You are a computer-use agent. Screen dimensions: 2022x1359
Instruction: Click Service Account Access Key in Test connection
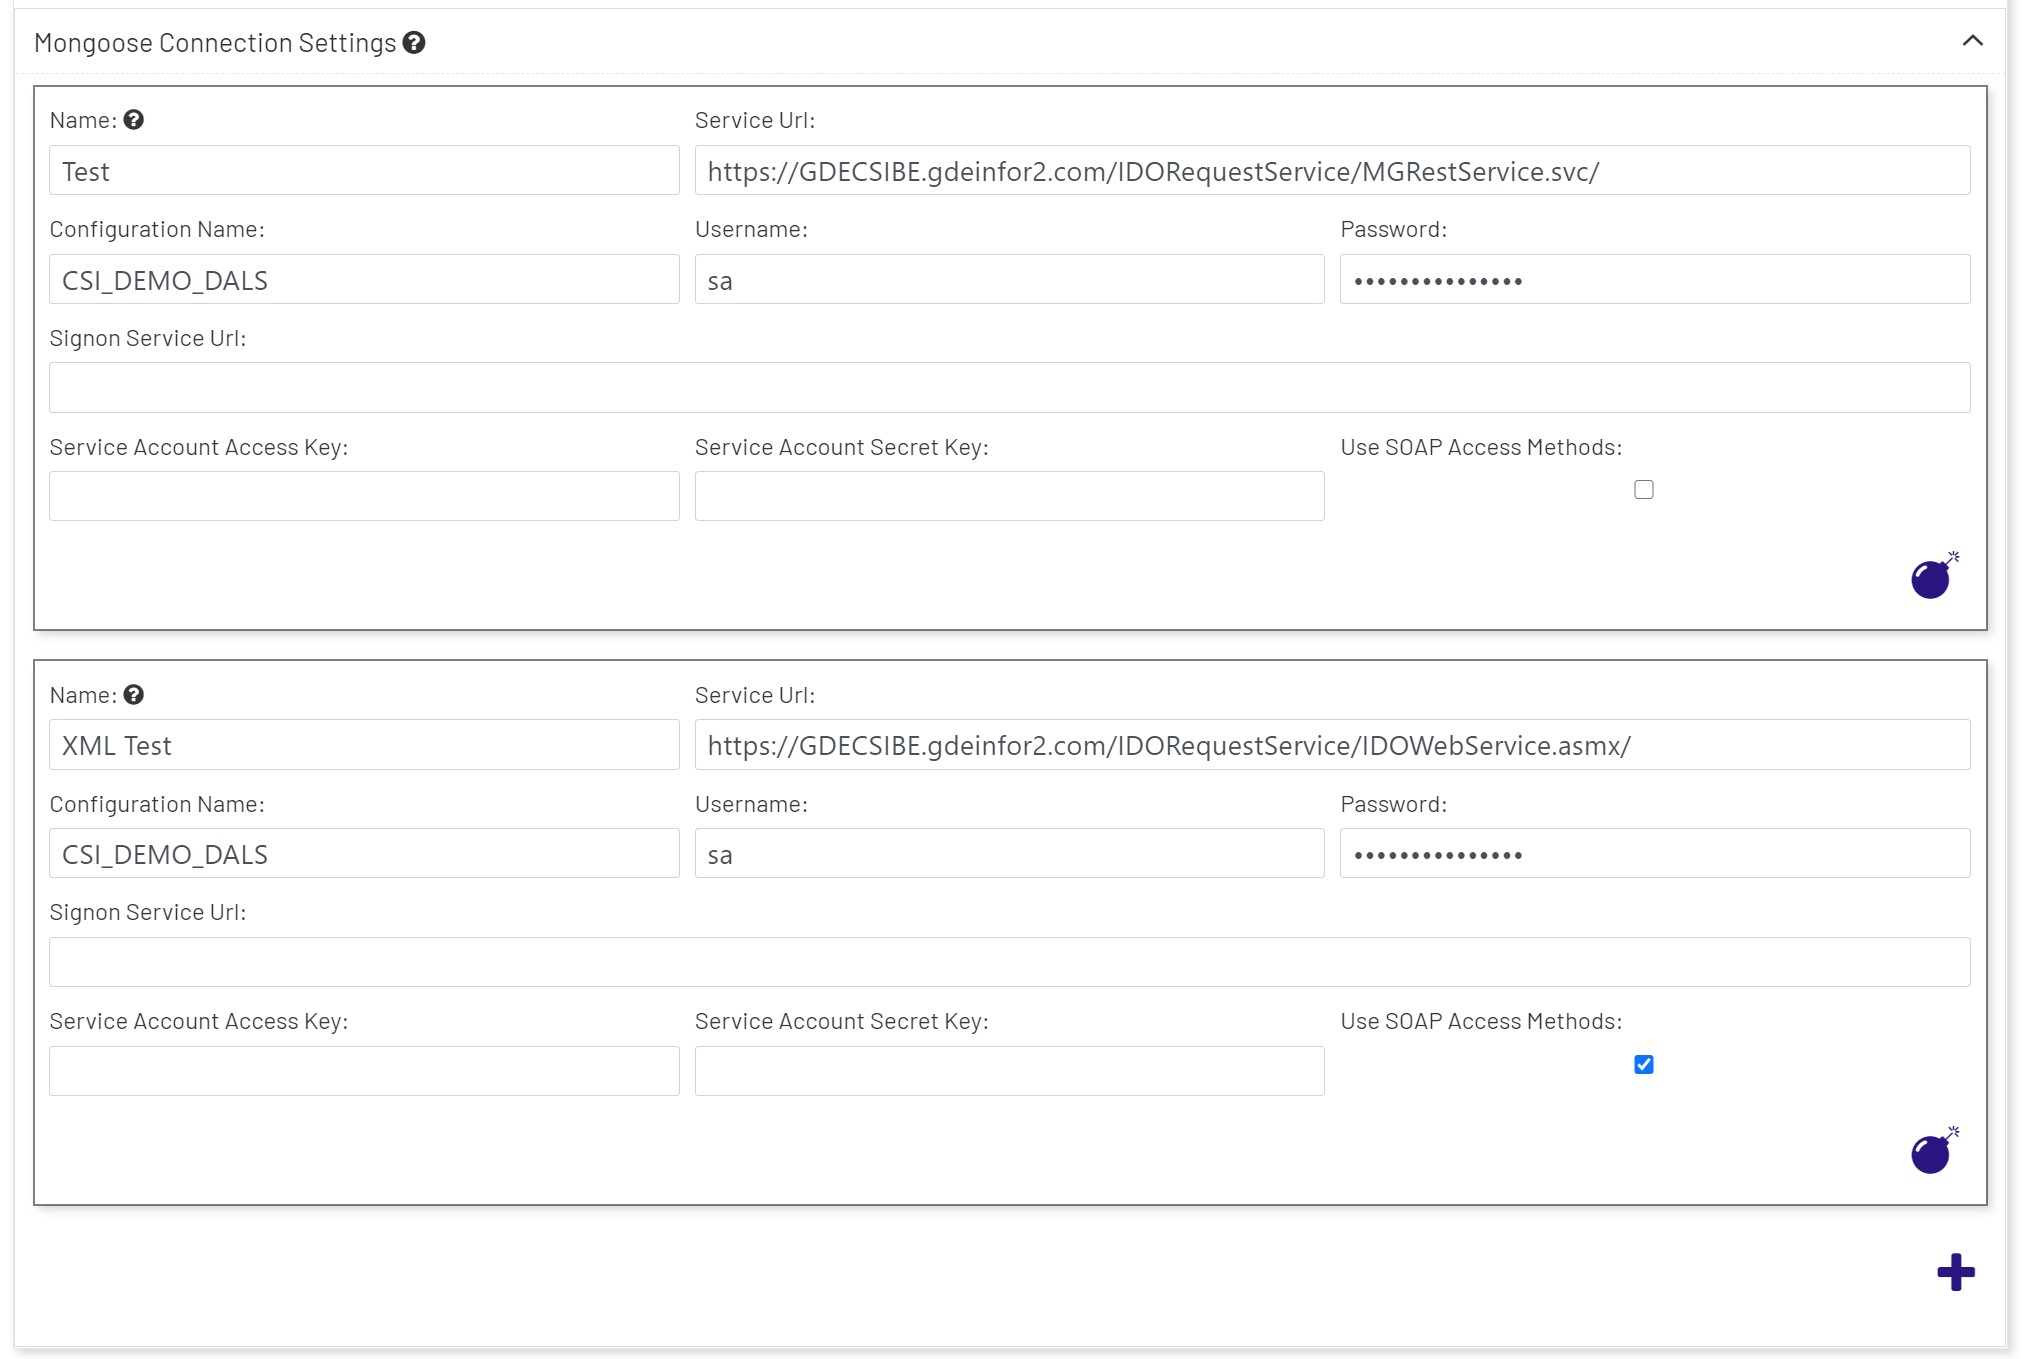pos(364,497)
